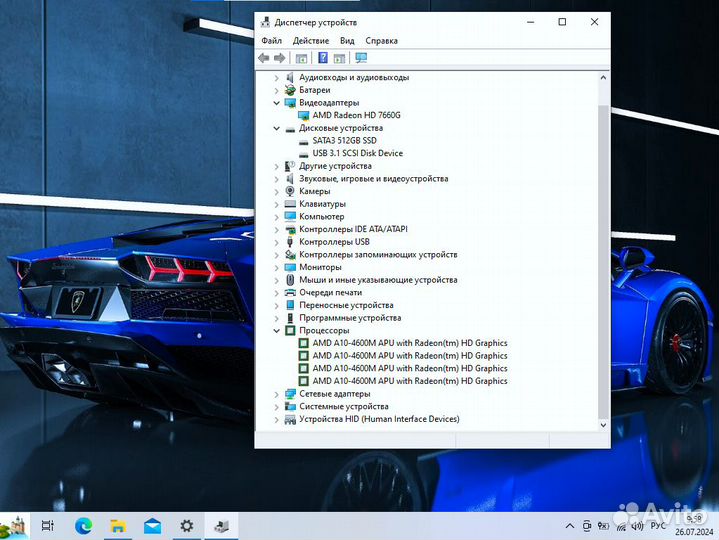Screen dimensions: 719x540
Task: Expand the Другие устройства node
Action: coord(277,166)
